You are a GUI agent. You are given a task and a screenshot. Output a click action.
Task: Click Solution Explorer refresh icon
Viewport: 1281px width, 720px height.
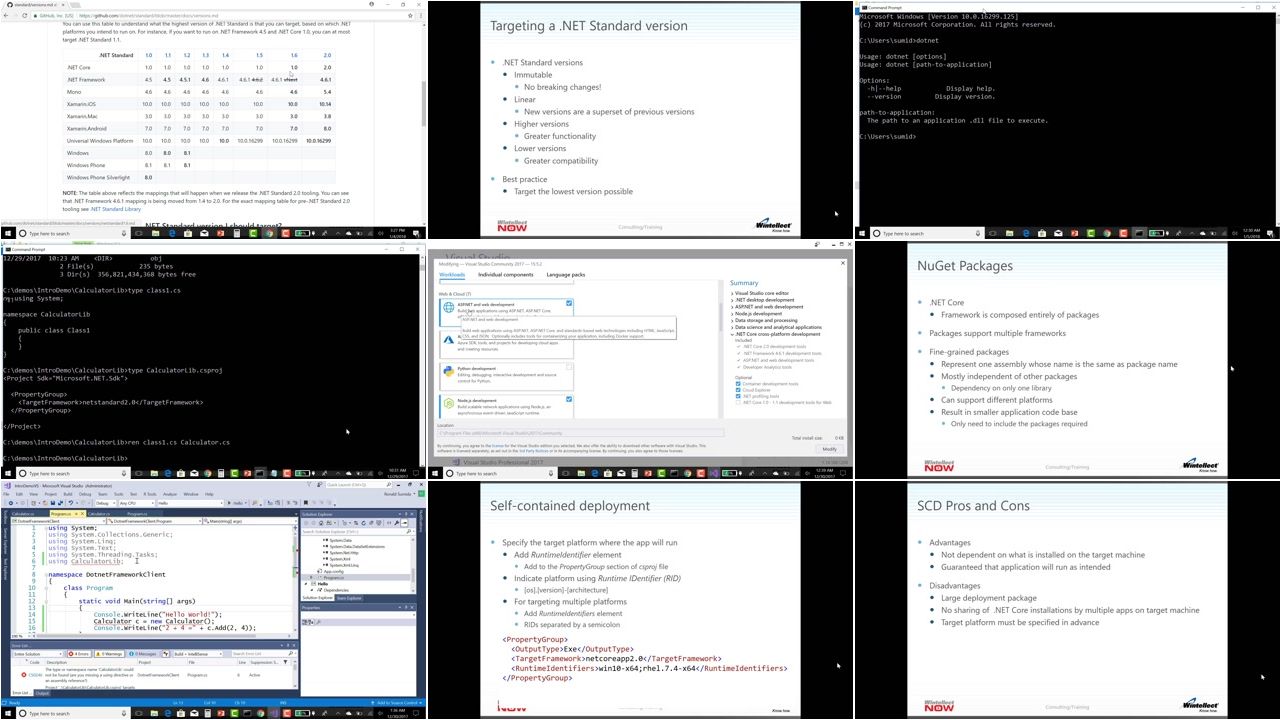[x=364, y=523]
